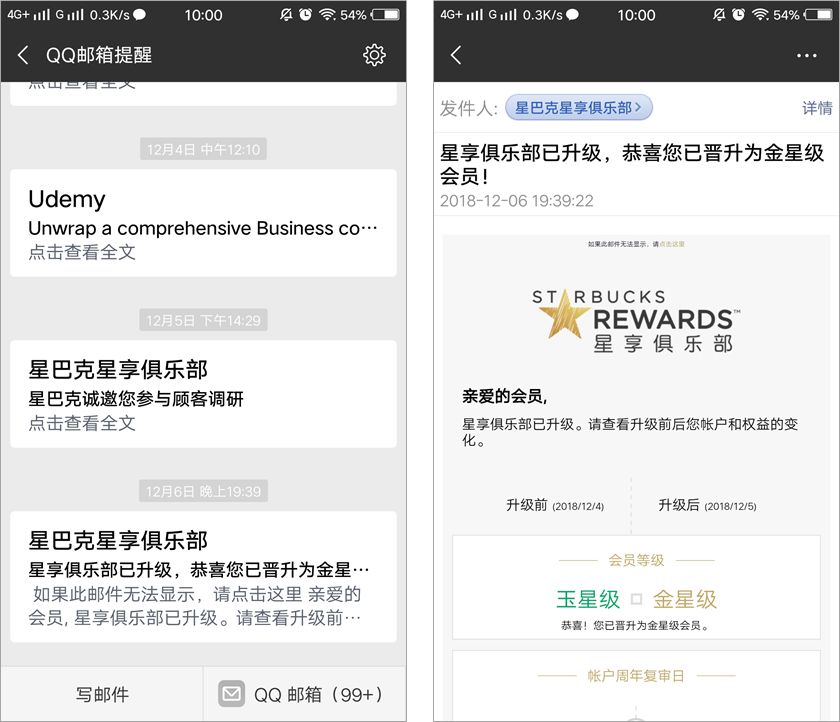Tap the muted bell icon in right status bar

pyautogui.click(x=719, y=14)
